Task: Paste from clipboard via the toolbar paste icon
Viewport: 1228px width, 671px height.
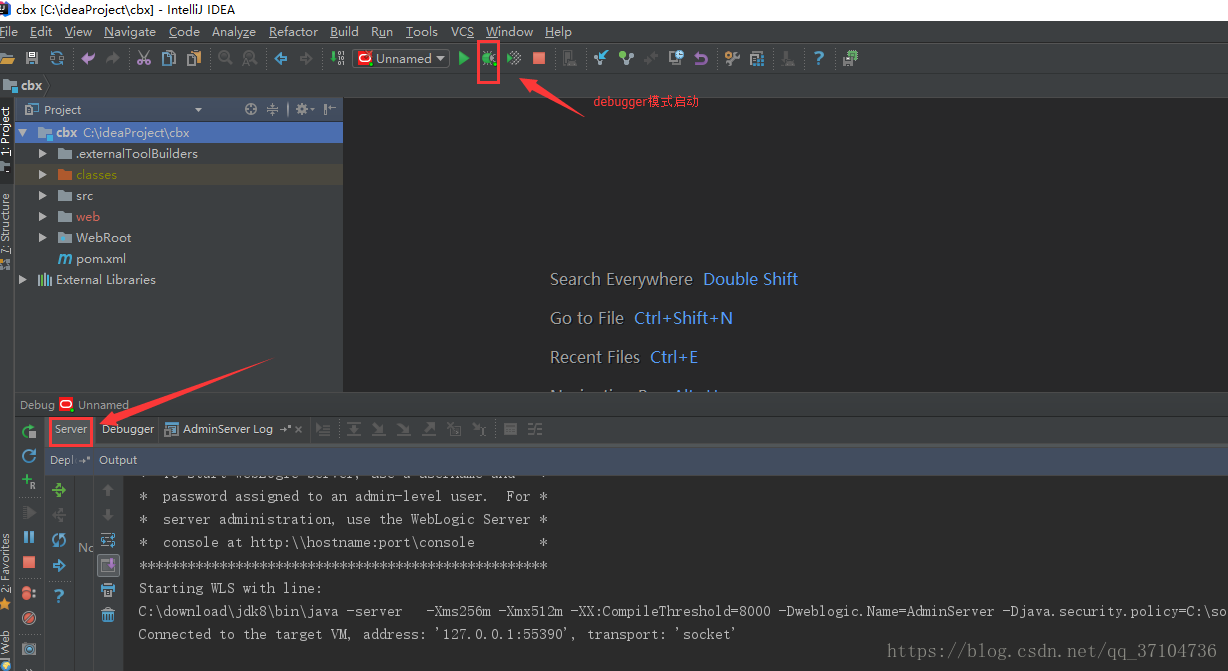Action: pyautogui.click(x=193, y=58)
